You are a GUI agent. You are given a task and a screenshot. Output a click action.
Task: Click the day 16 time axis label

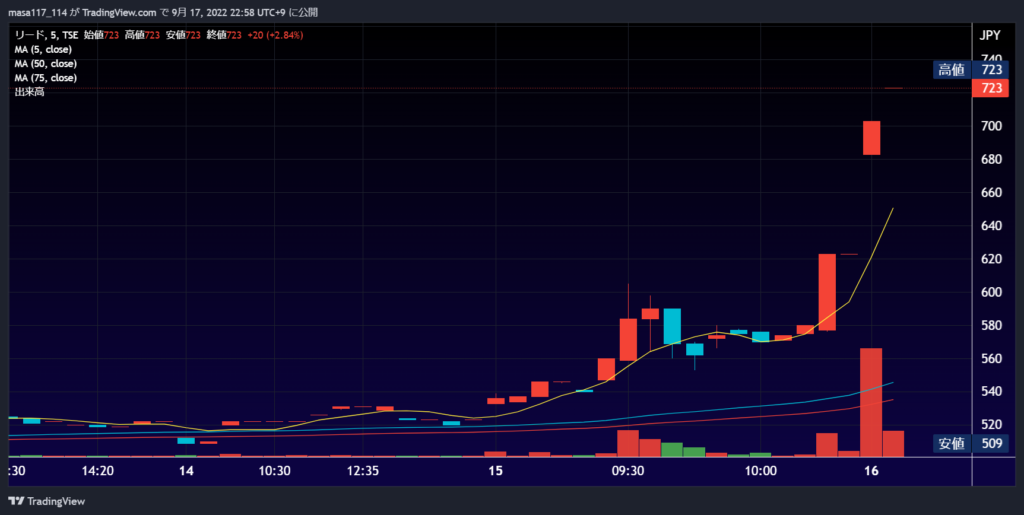pyautogui.click(x=872, y=471)
